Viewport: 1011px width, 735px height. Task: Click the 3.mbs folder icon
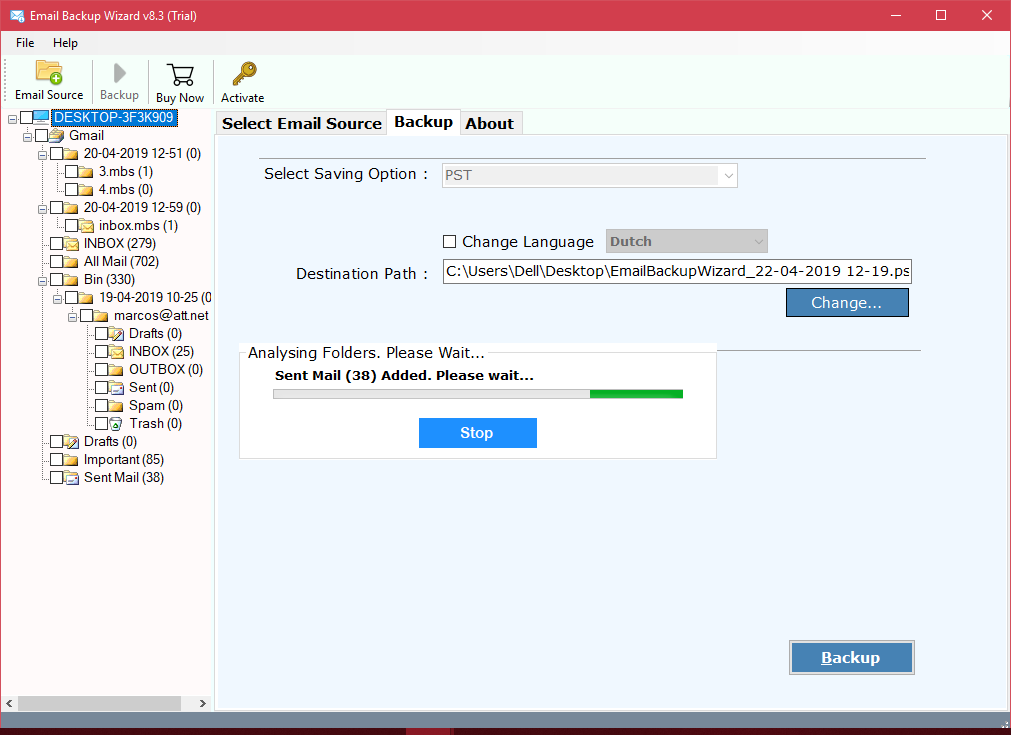pyautogui.click(x=86, y=172)
